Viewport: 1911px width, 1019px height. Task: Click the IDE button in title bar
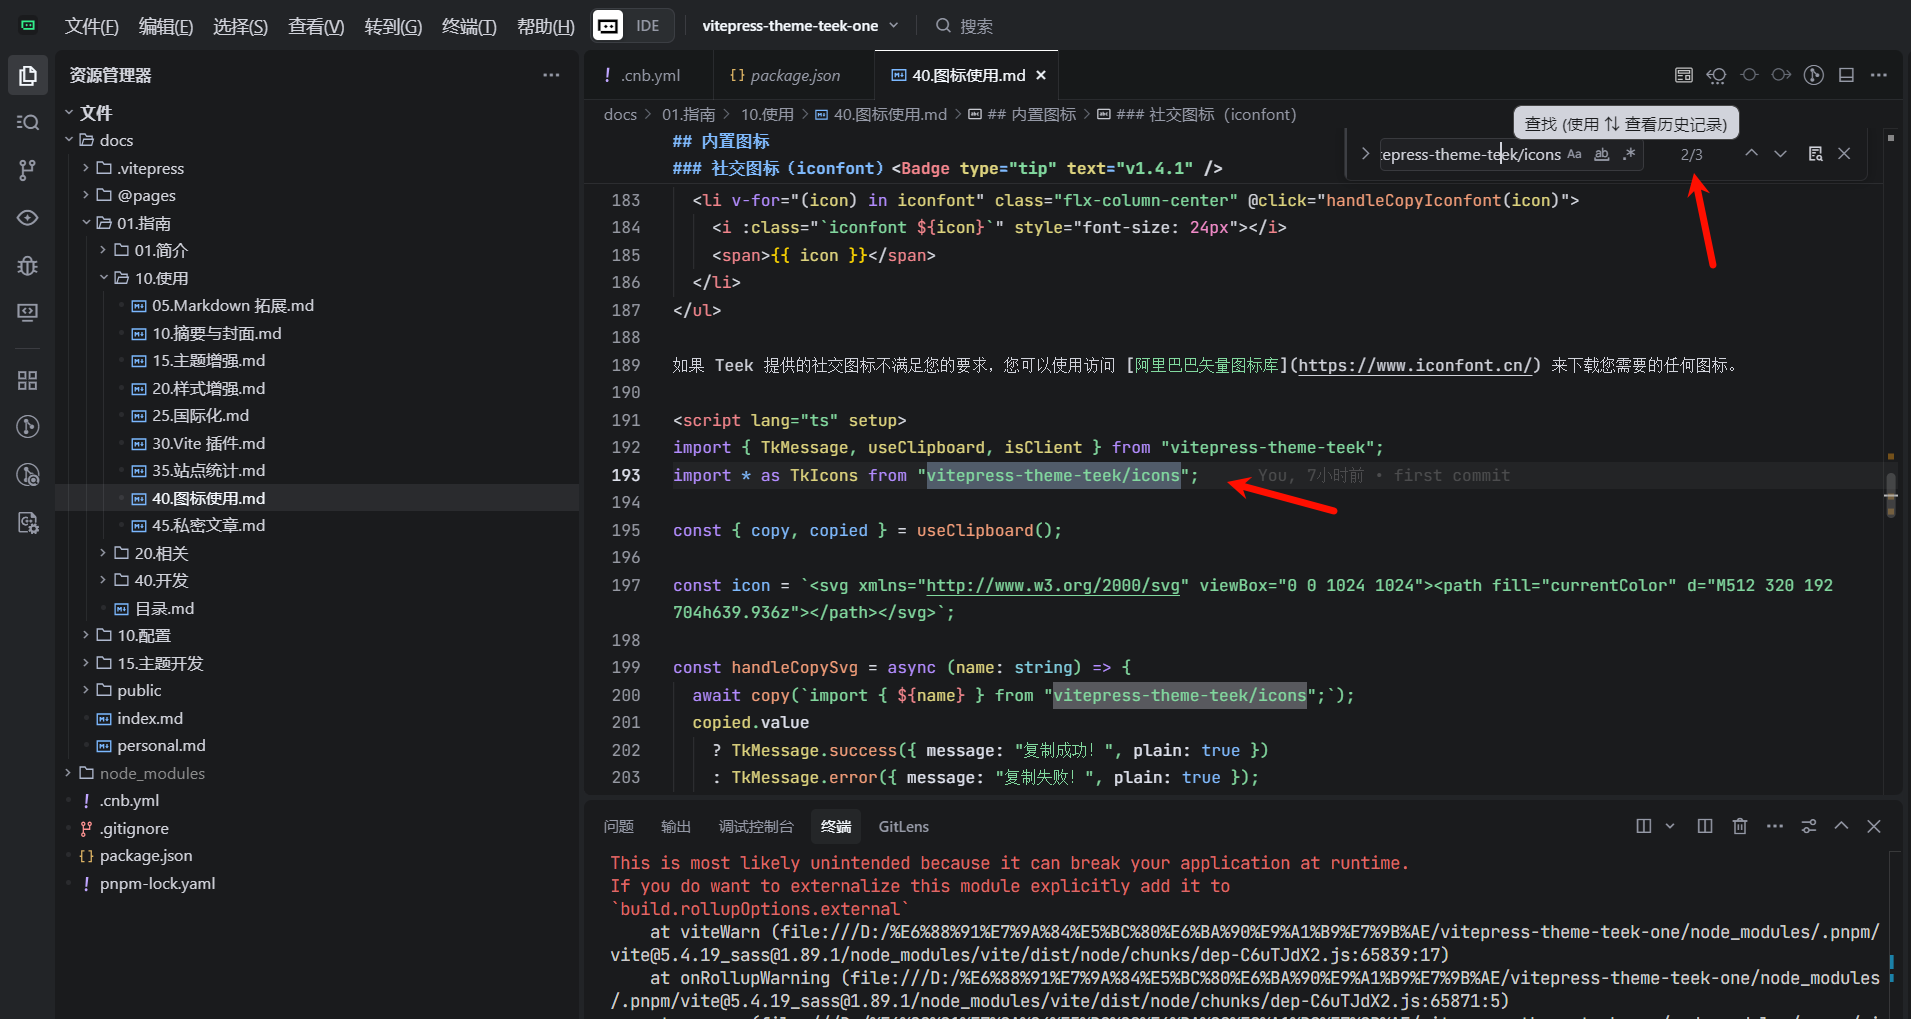[x=647, y=26]
